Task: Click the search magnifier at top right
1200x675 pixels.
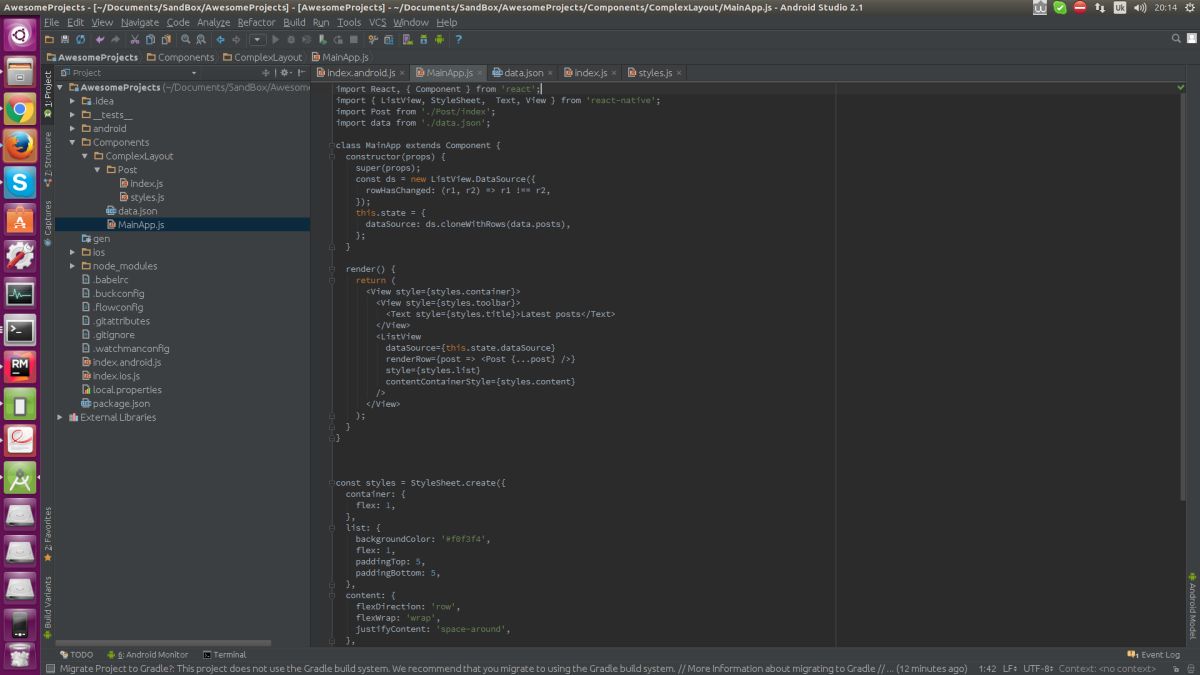Action: pyautogui.click(x=1176, y=39)
